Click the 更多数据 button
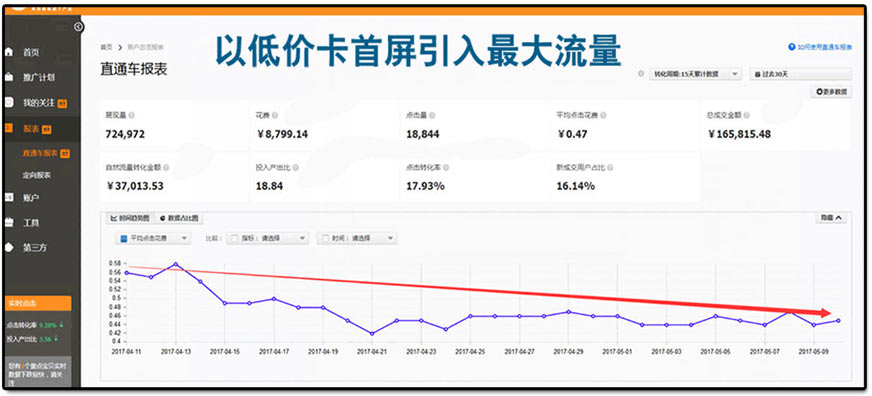 [x=831, y=92]
